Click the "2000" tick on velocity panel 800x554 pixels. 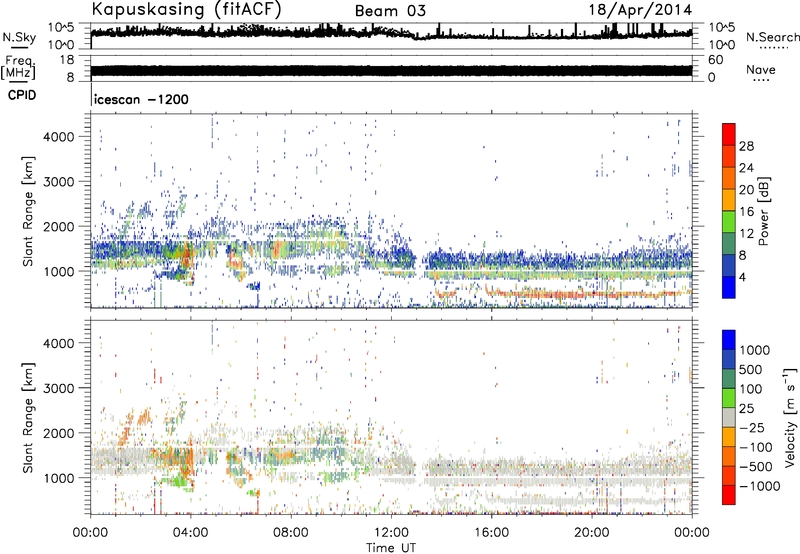coord(58,433)
